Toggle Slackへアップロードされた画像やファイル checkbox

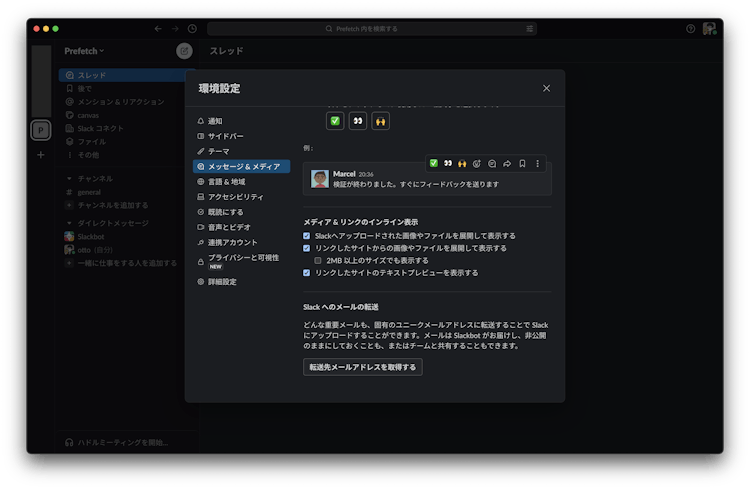(307, 236)
